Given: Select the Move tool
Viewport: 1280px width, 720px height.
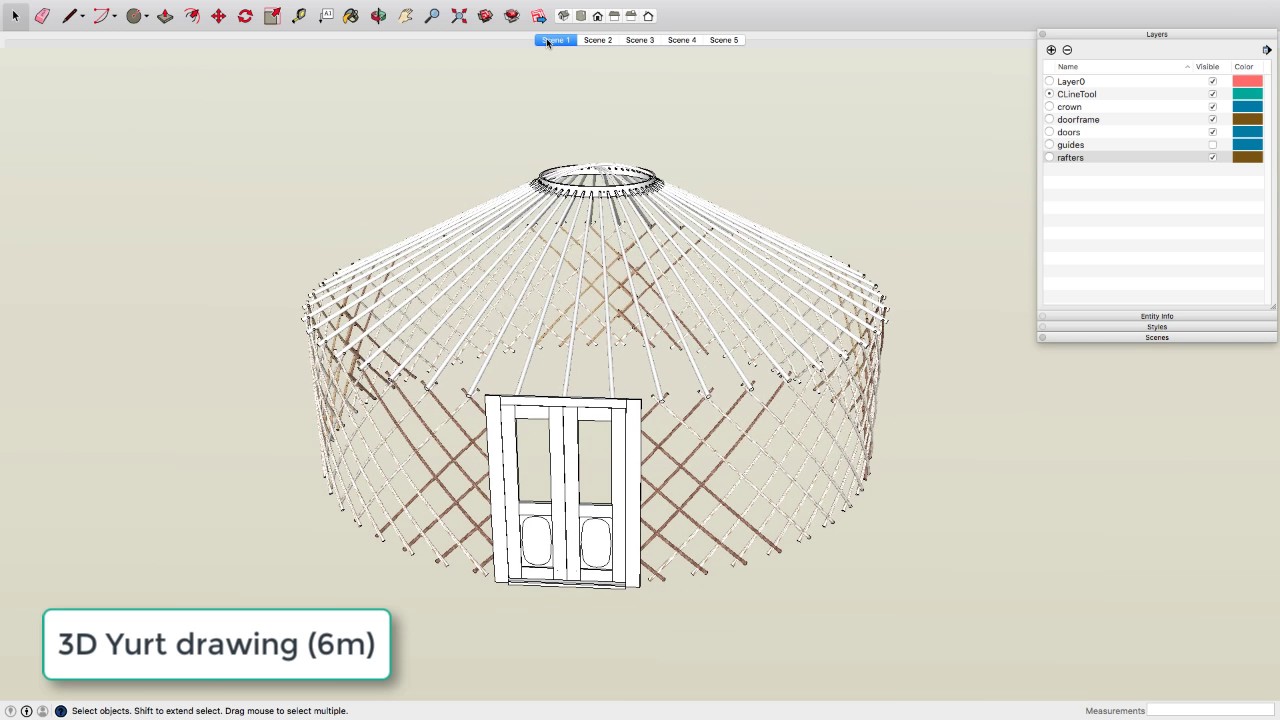Looking at the screenshot, I should tap(218, 15).
